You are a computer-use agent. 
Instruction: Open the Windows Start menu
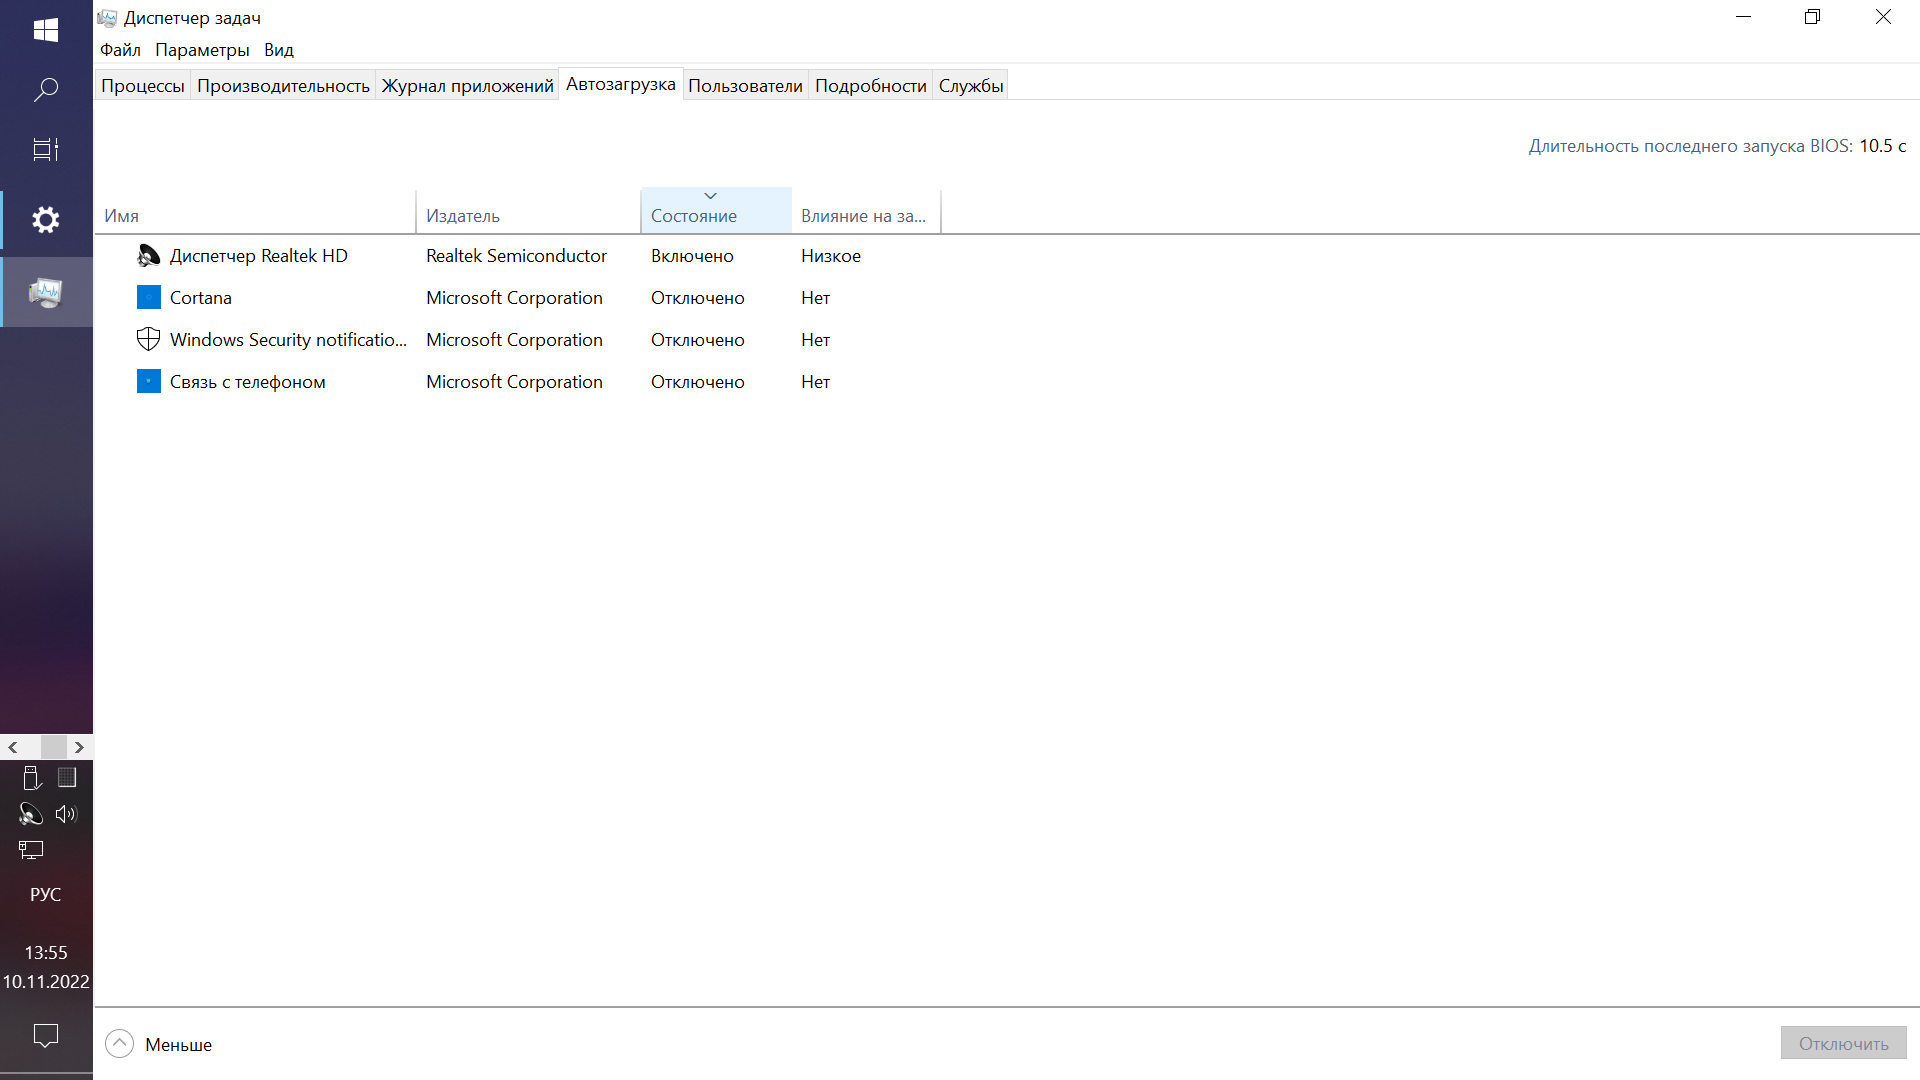(x=46, y=30)
